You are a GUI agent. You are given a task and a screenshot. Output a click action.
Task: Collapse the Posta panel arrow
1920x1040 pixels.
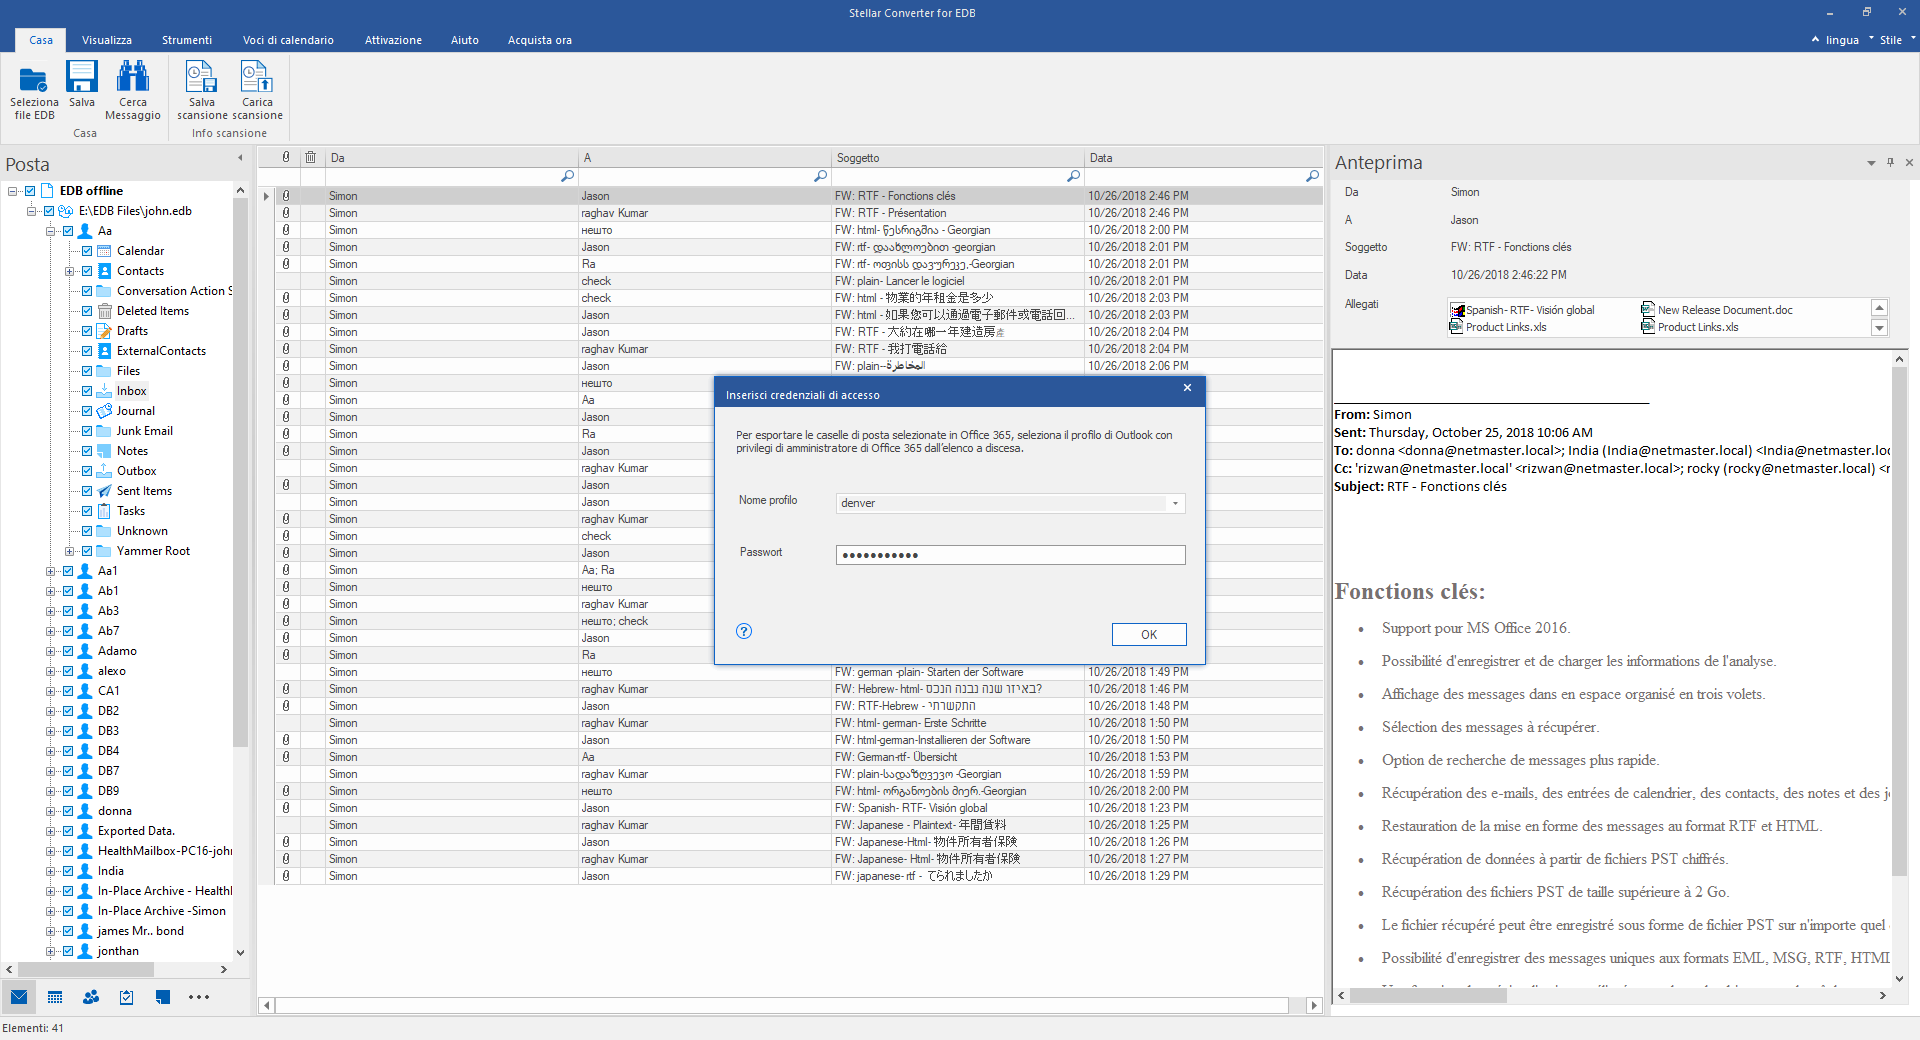pos(240,158)
